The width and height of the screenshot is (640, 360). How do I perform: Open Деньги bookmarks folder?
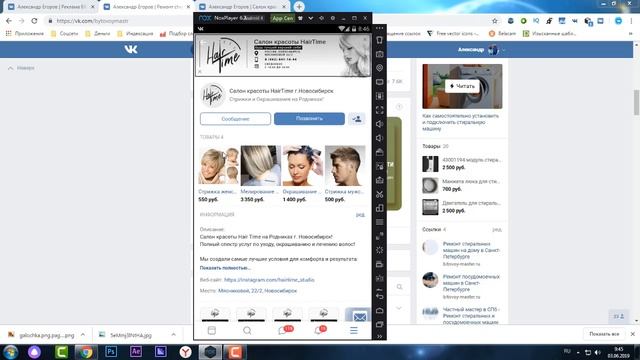coord(98,33)
